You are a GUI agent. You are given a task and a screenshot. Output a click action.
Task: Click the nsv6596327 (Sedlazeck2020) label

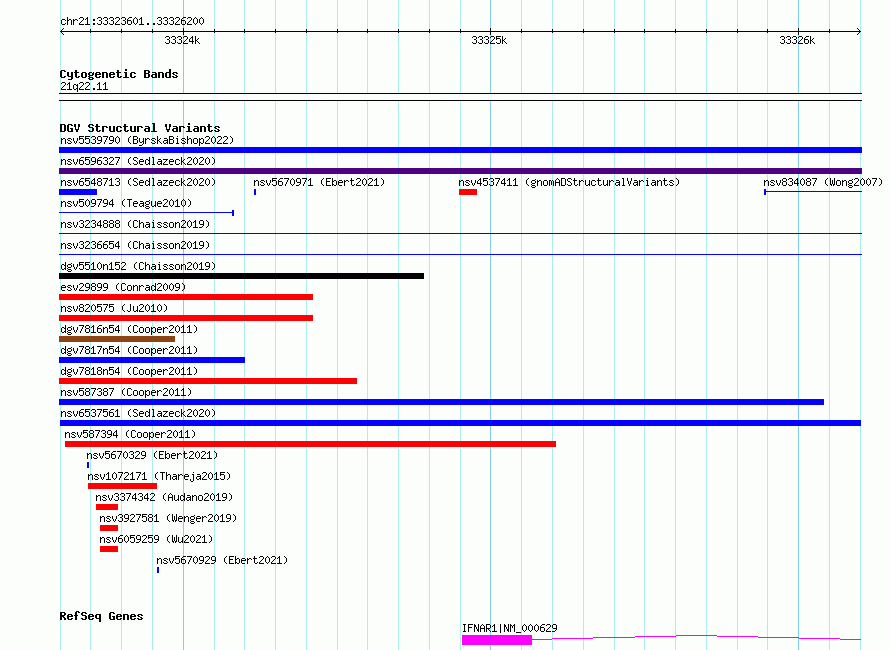(138, 161)
